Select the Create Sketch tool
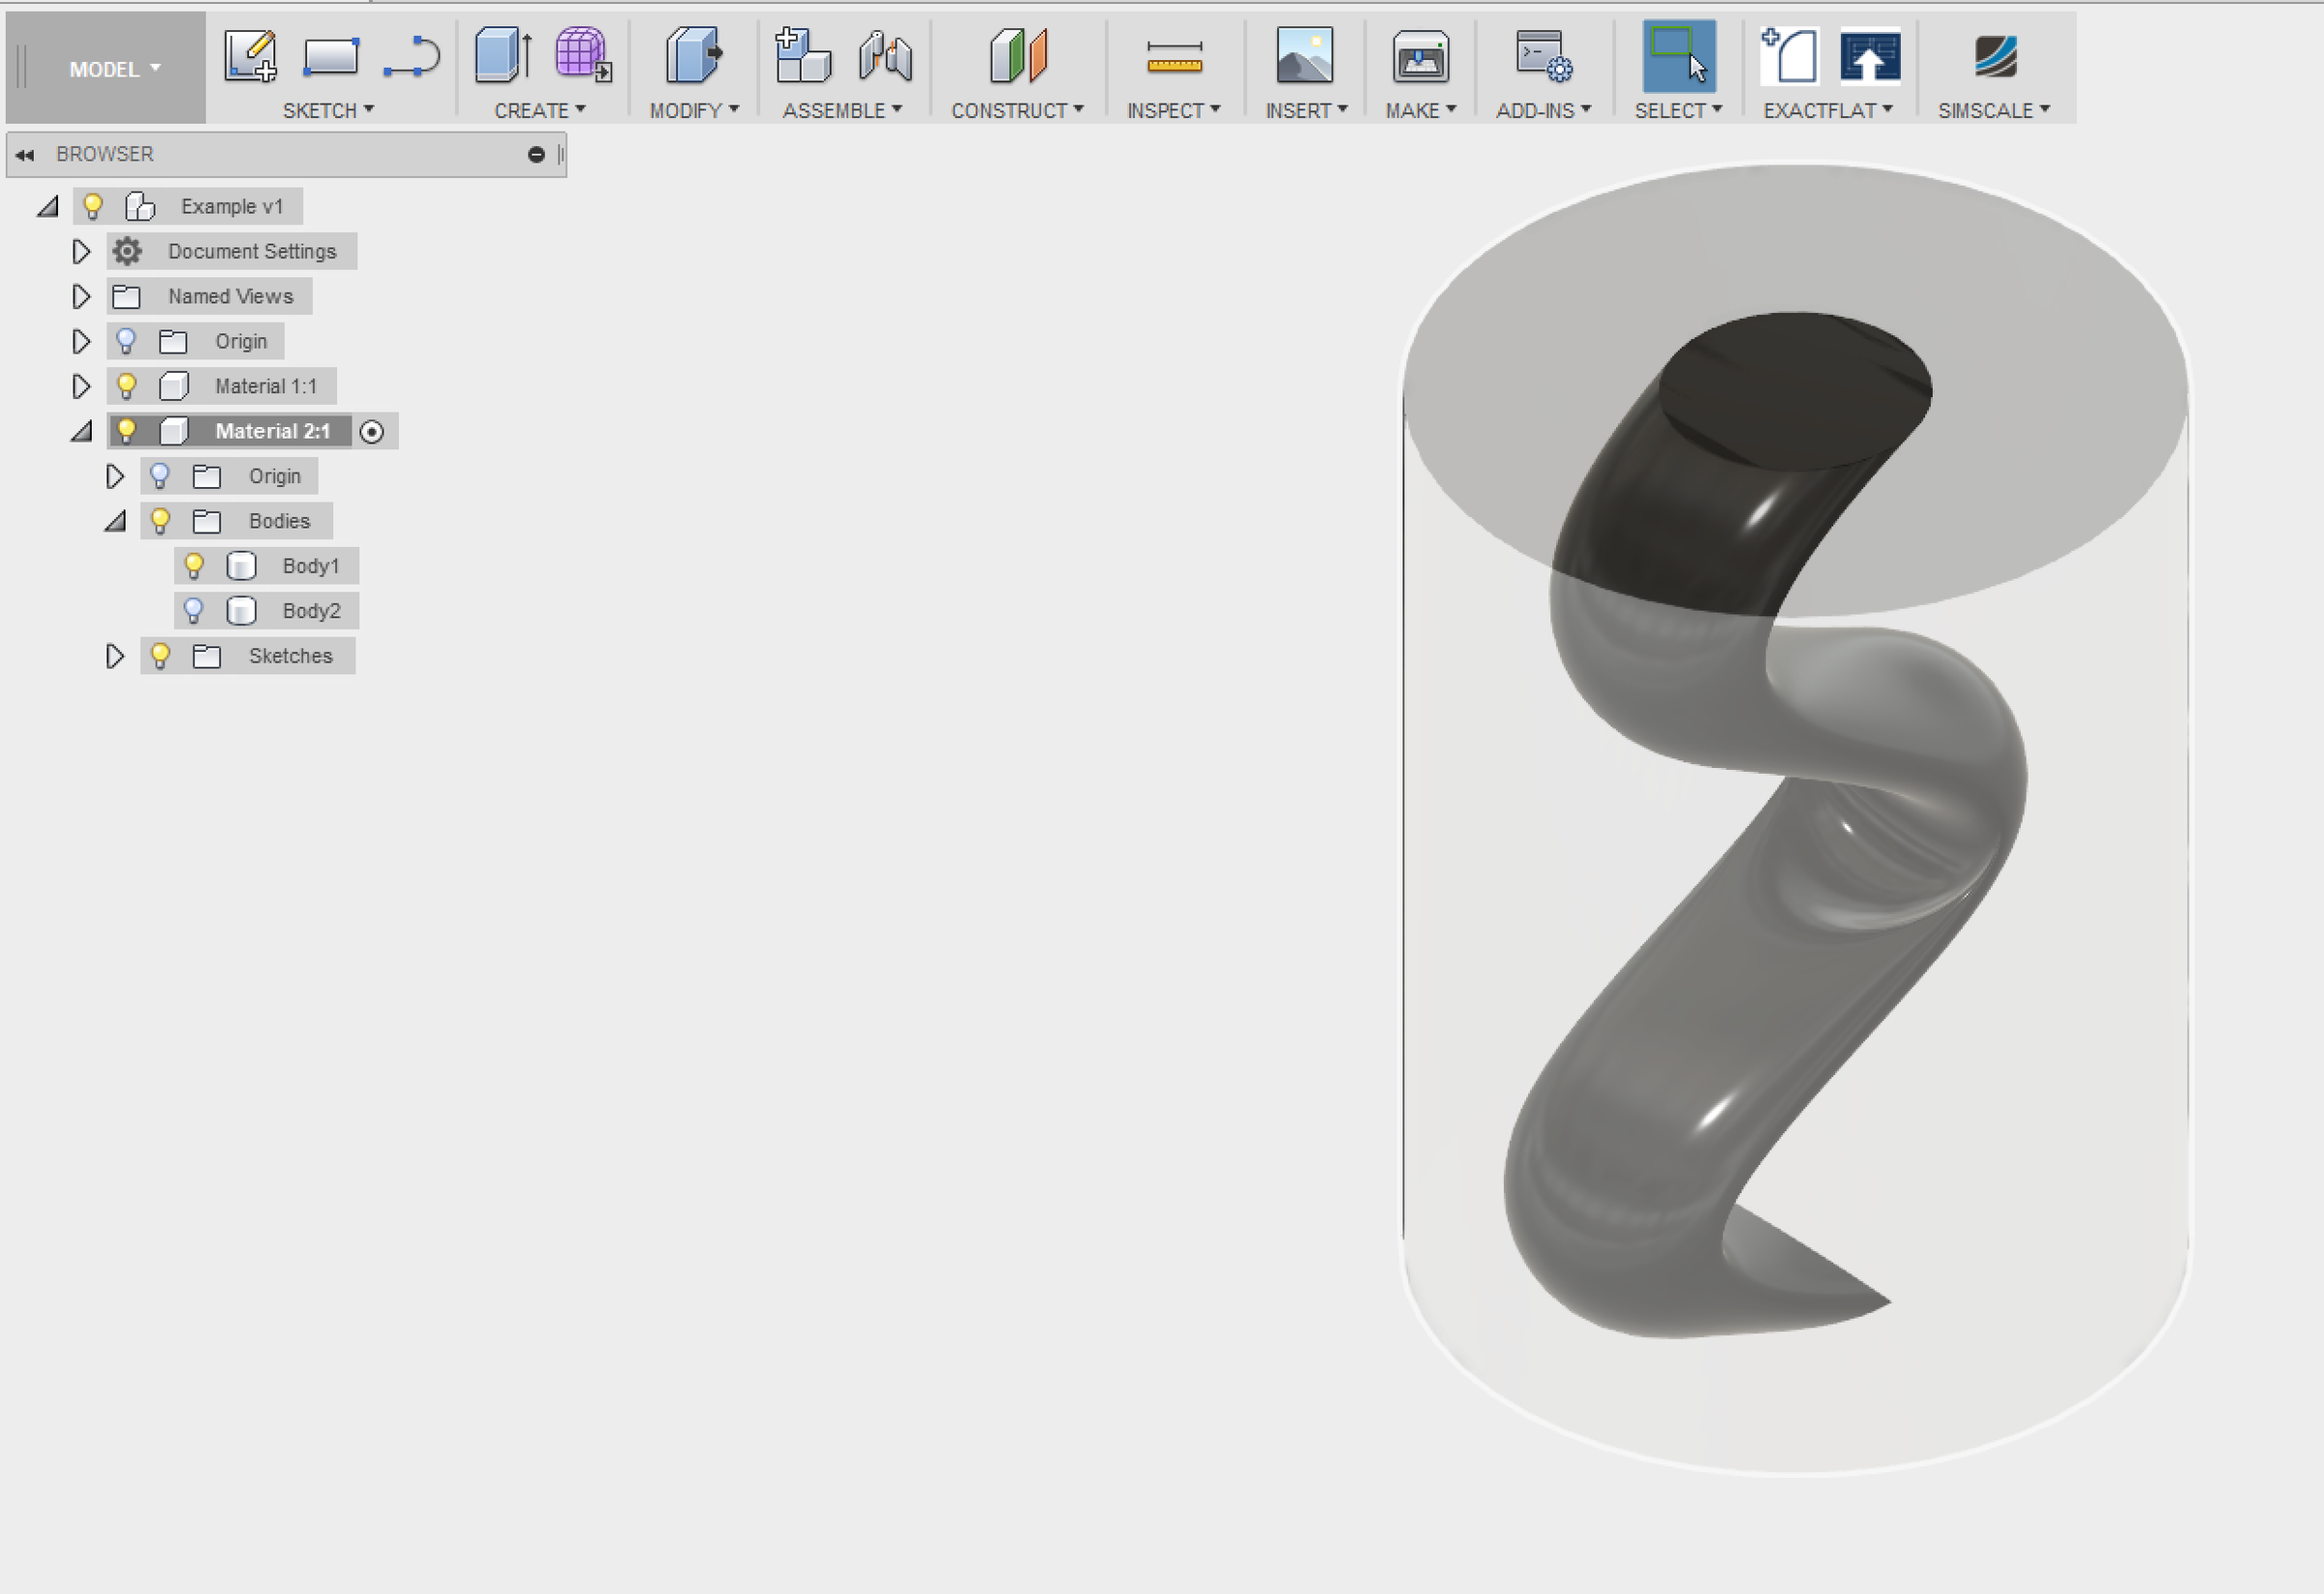Viewport: 2324px width, 1594px height. tap(252, 57)
